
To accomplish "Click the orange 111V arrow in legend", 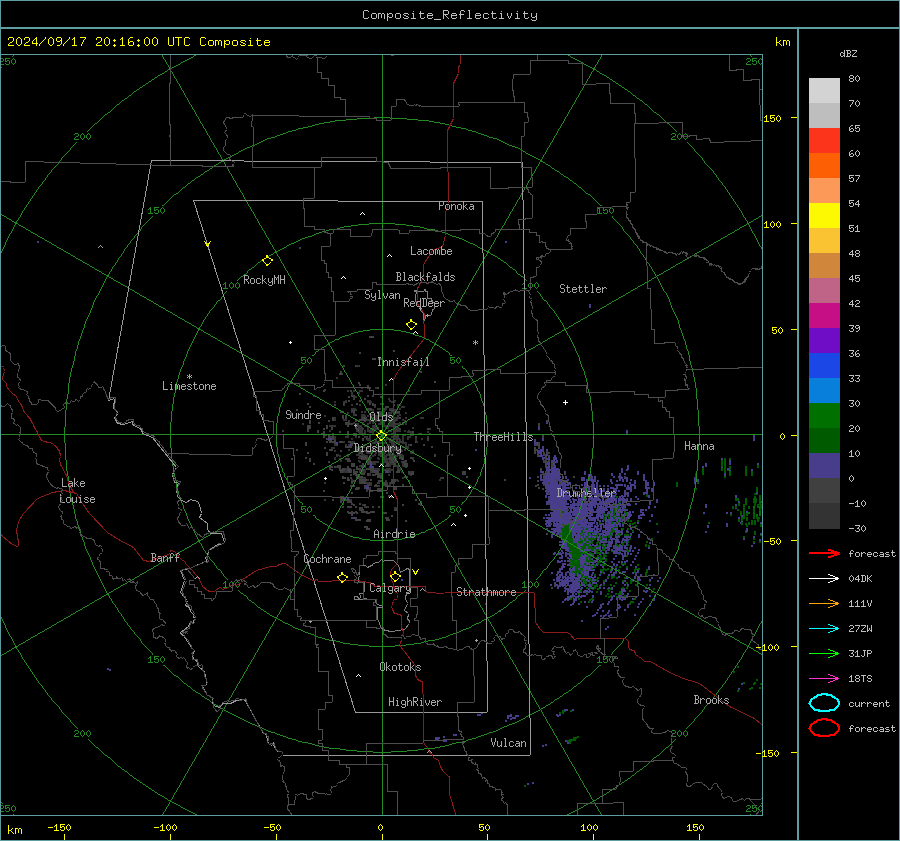I will click(824, 603).
